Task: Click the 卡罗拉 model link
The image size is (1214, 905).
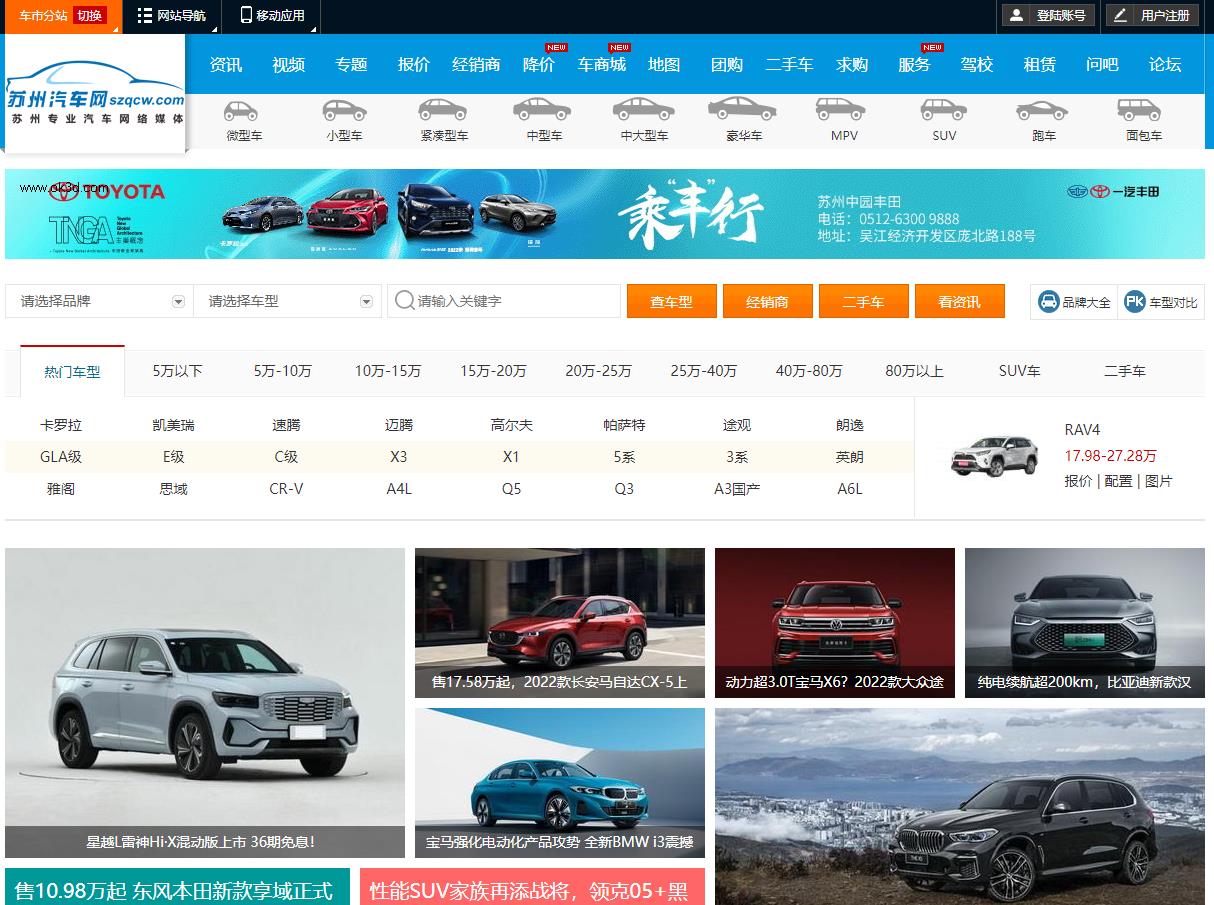Action: coord(61,425)
